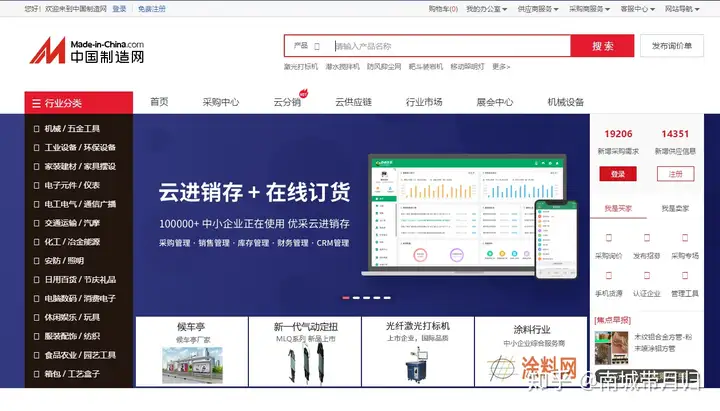
Task: Click the 潜水搅拌机 hot search link
Action: [x=343, y=67]
